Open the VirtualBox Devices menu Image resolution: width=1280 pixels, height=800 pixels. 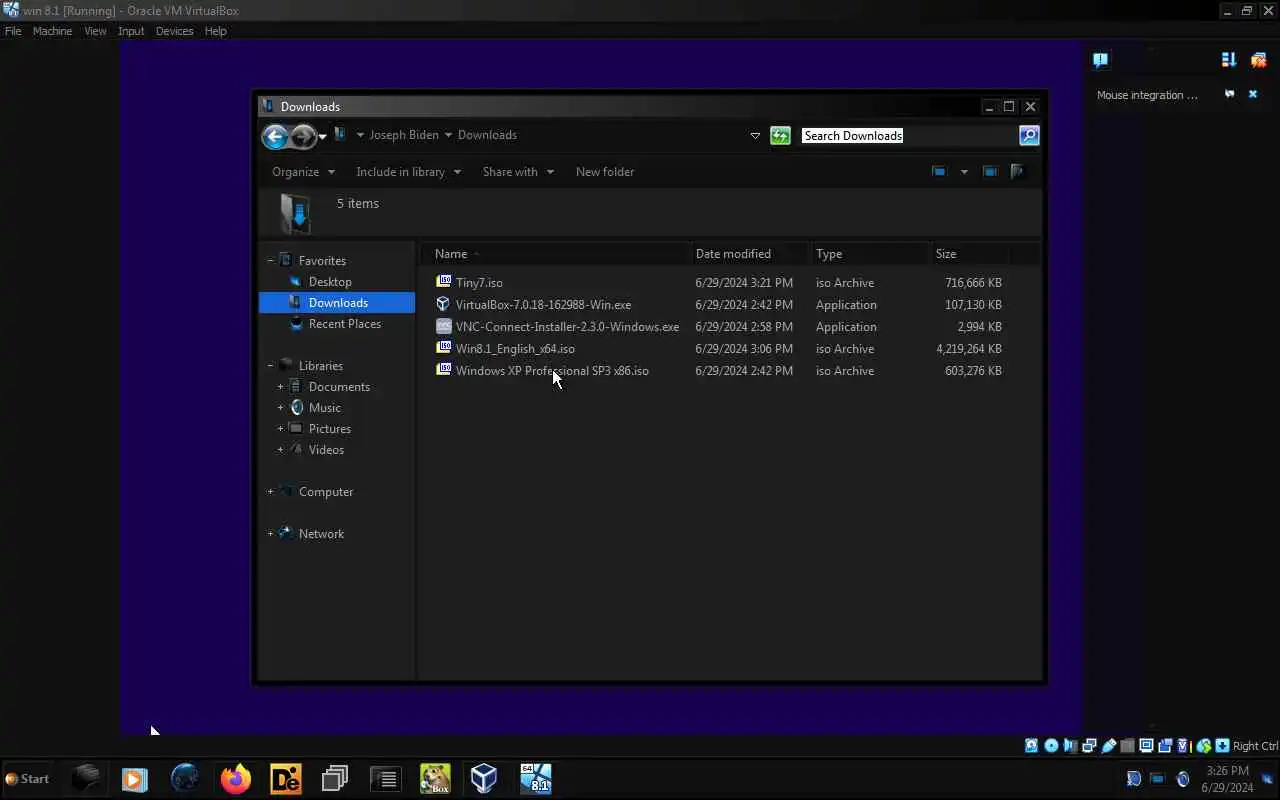tap(174, 31)
